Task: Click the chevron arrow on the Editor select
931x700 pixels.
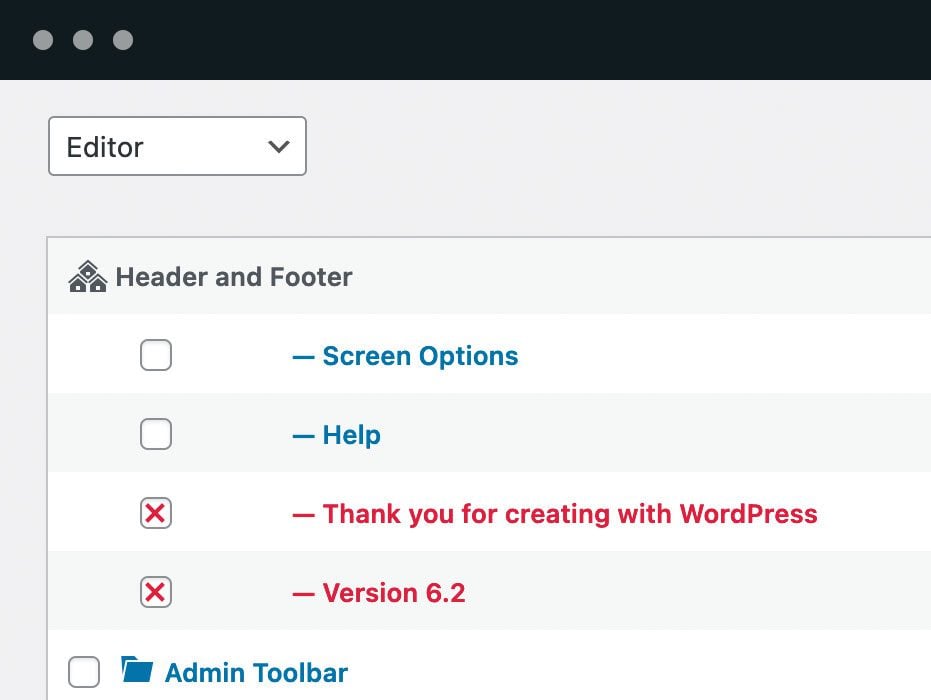Action: pyautogui.click(x=279, y=147)
